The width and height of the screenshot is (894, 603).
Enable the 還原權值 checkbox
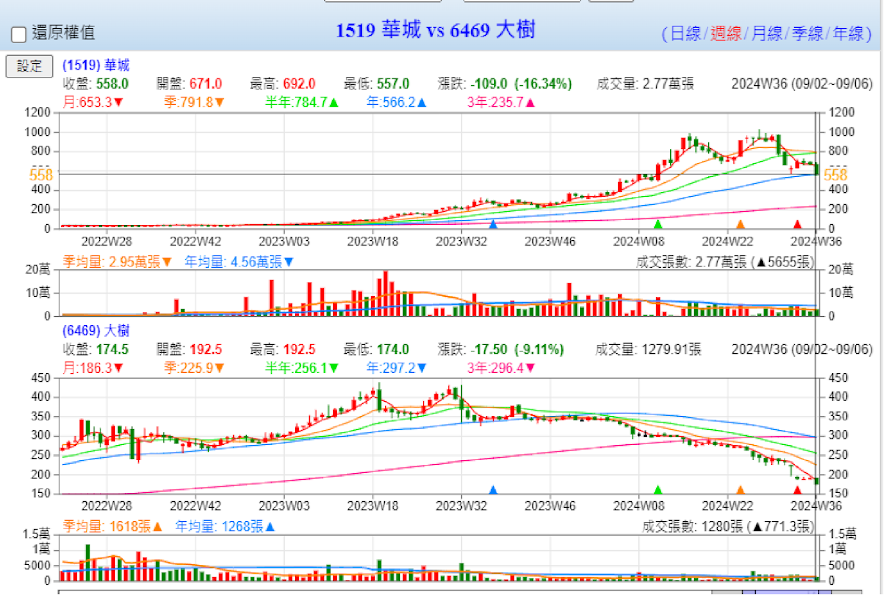(x=19, y=34)
